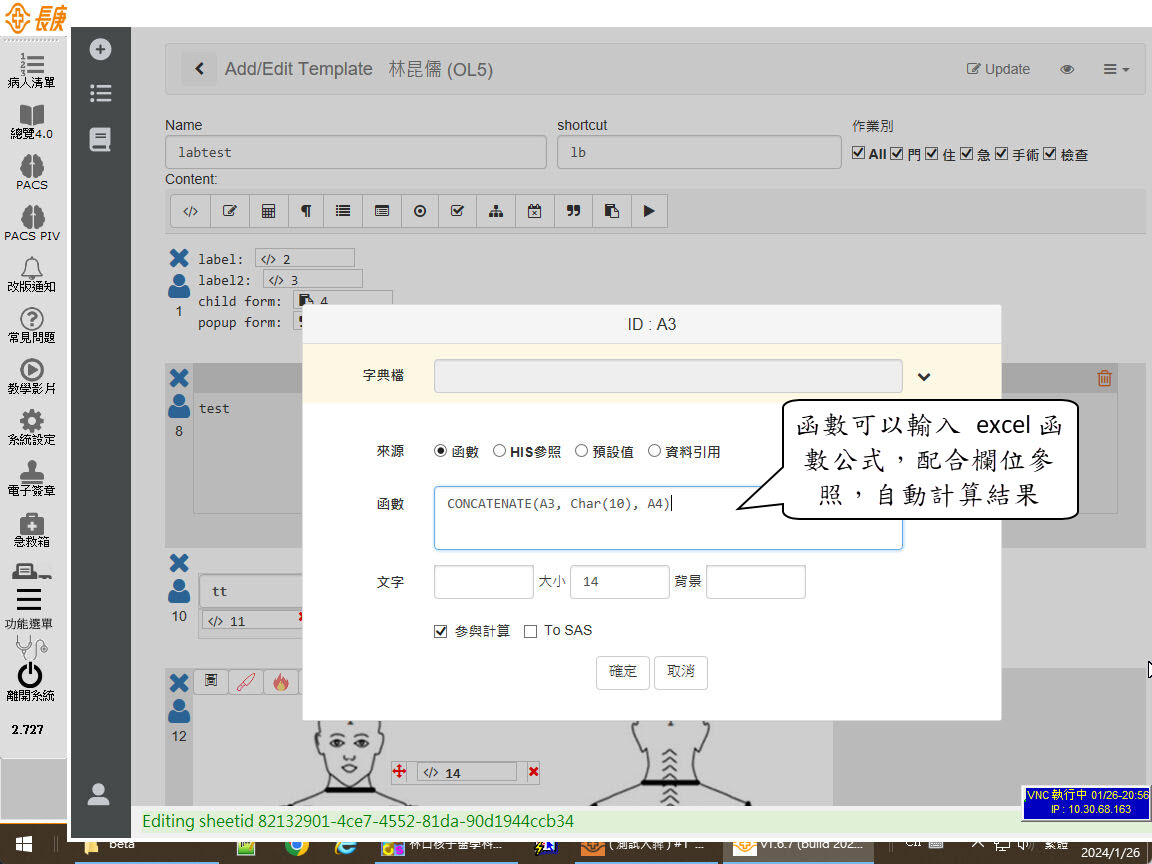Viewport: 1152px width, 864px height.
Task: Click the 背景 background color field
Action: (x=755, y=582)
